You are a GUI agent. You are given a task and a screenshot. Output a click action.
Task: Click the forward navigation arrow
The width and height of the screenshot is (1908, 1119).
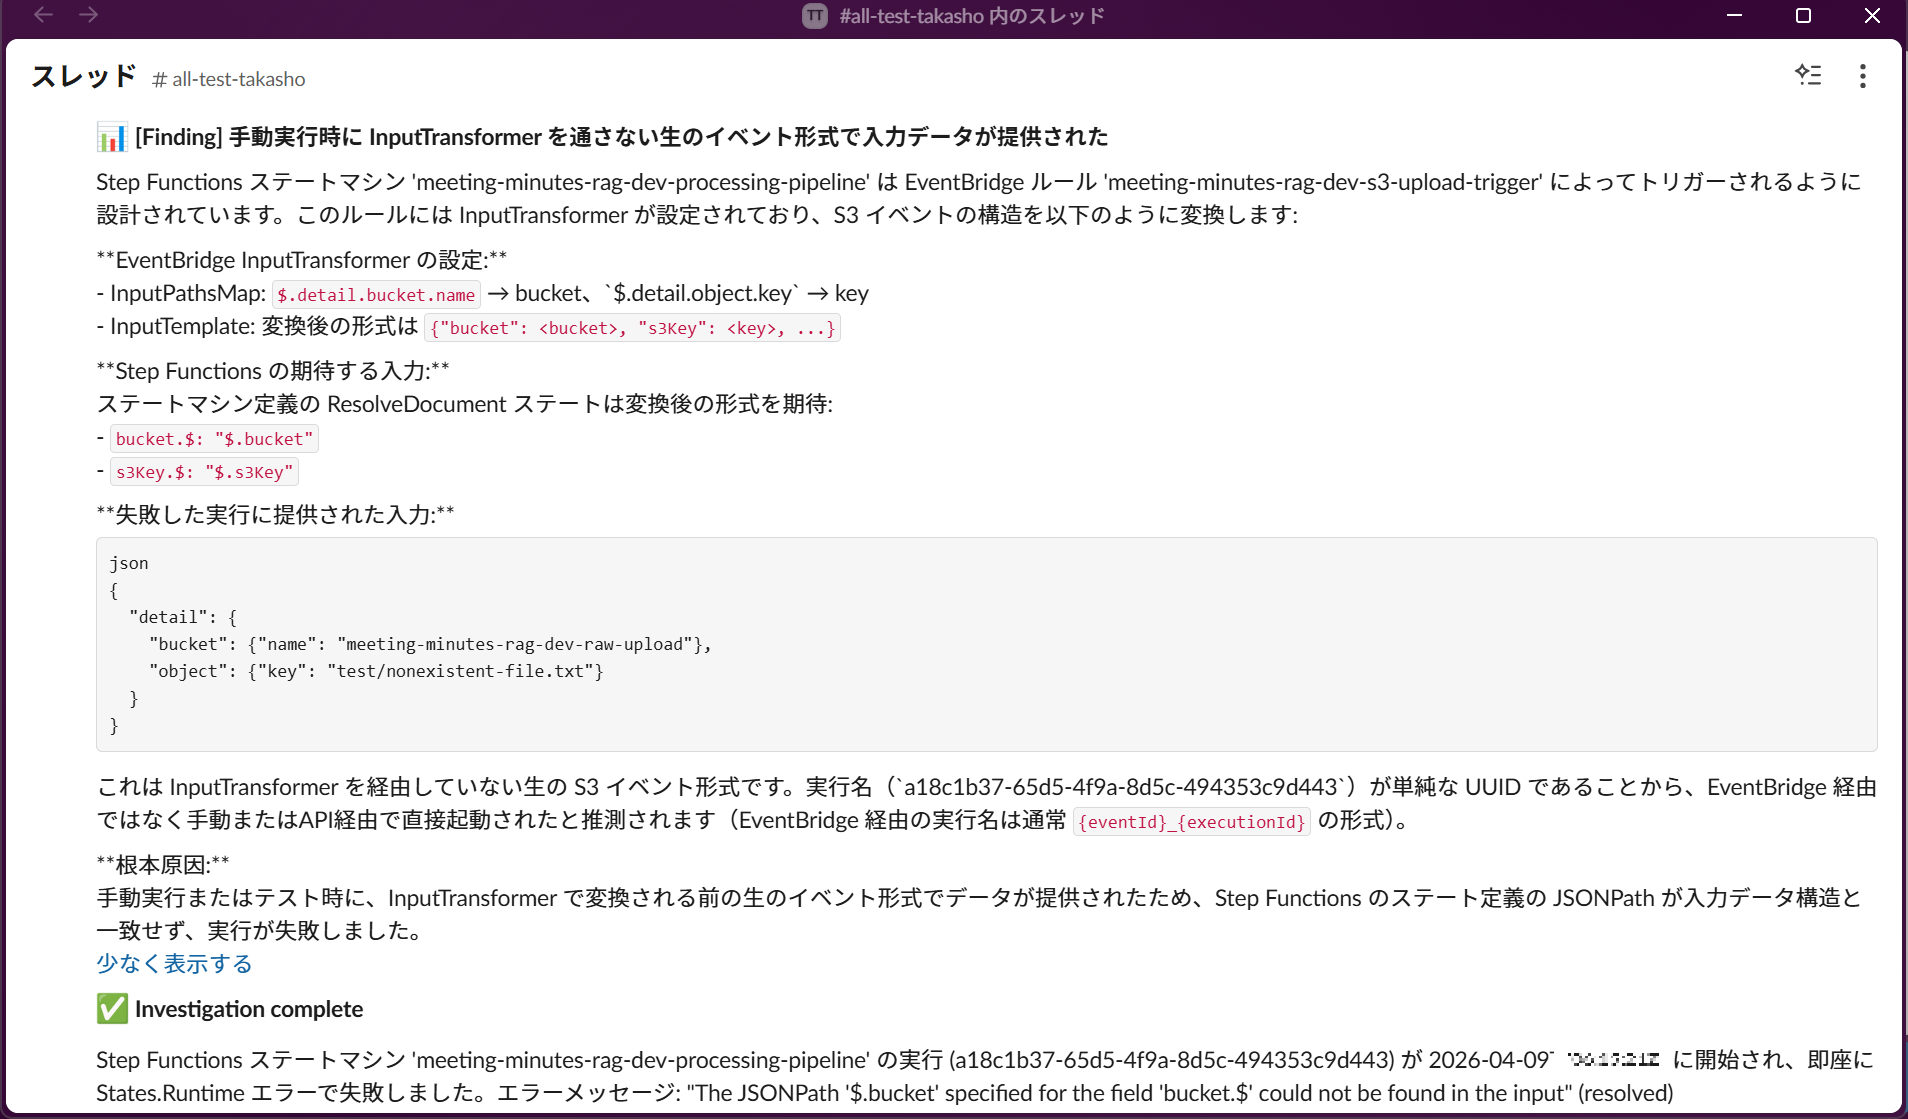(x=89, y=15)
